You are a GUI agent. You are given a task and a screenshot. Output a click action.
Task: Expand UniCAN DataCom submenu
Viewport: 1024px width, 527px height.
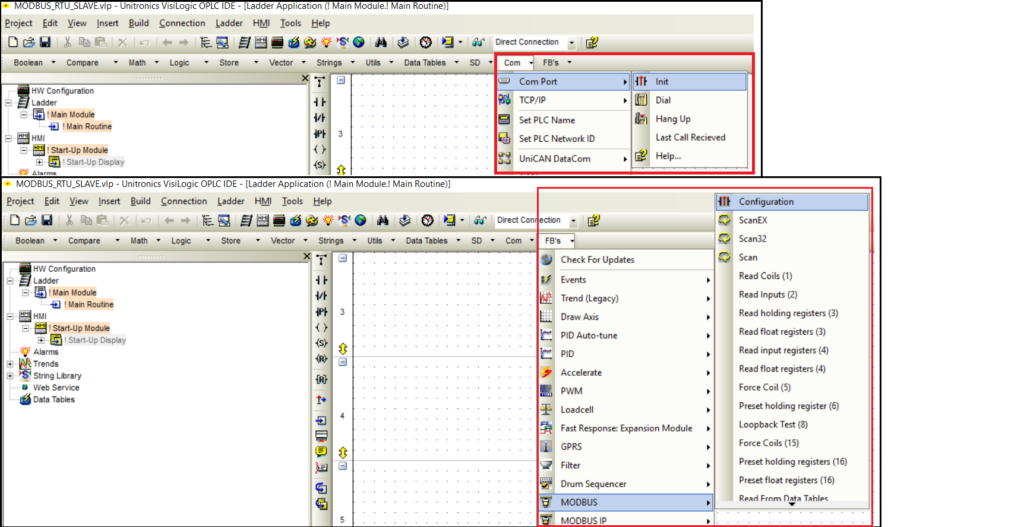[563, 159]
